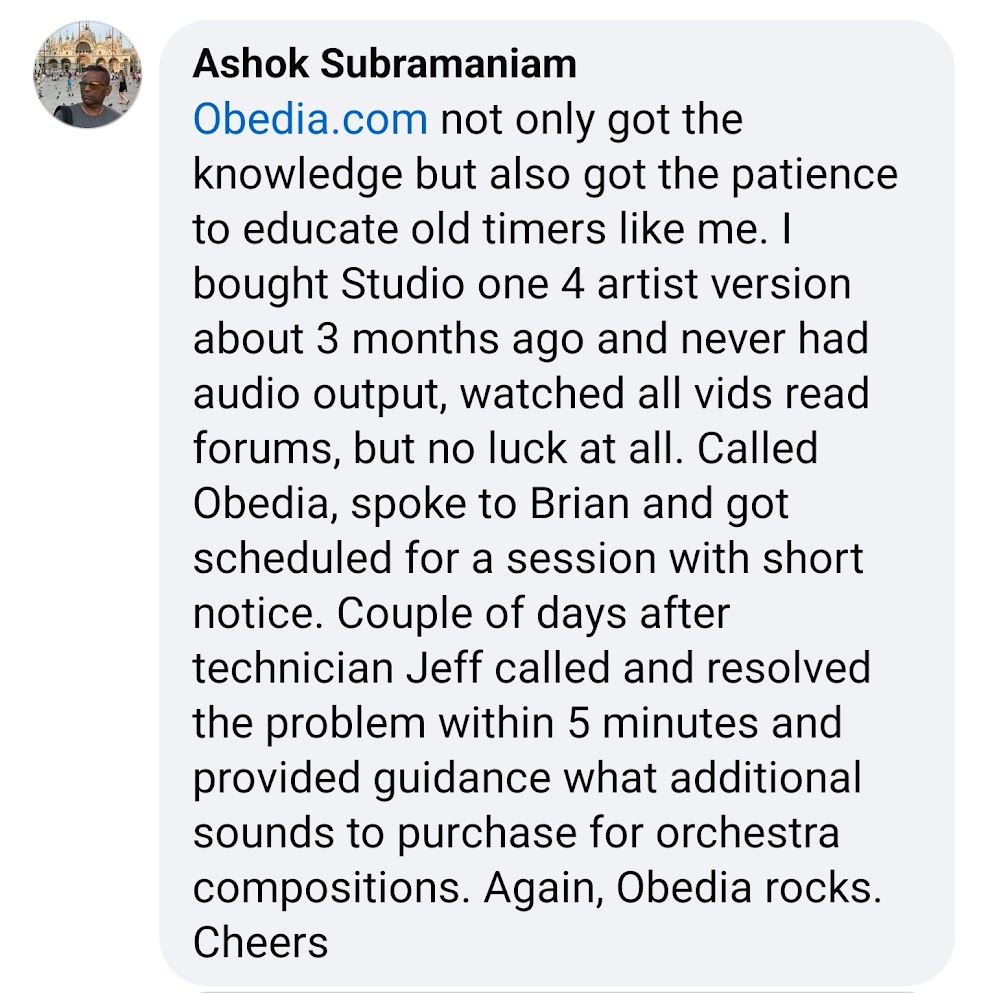The width and height of the screenshot is (988, 993).
Task: Click the word "patience" in the comment
Action: 815,174
